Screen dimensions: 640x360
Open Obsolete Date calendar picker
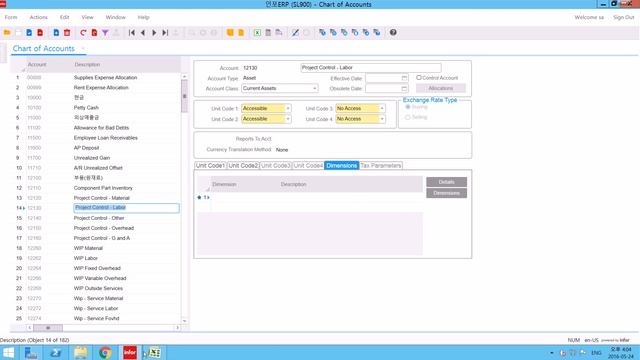click(x=404, y=88)
